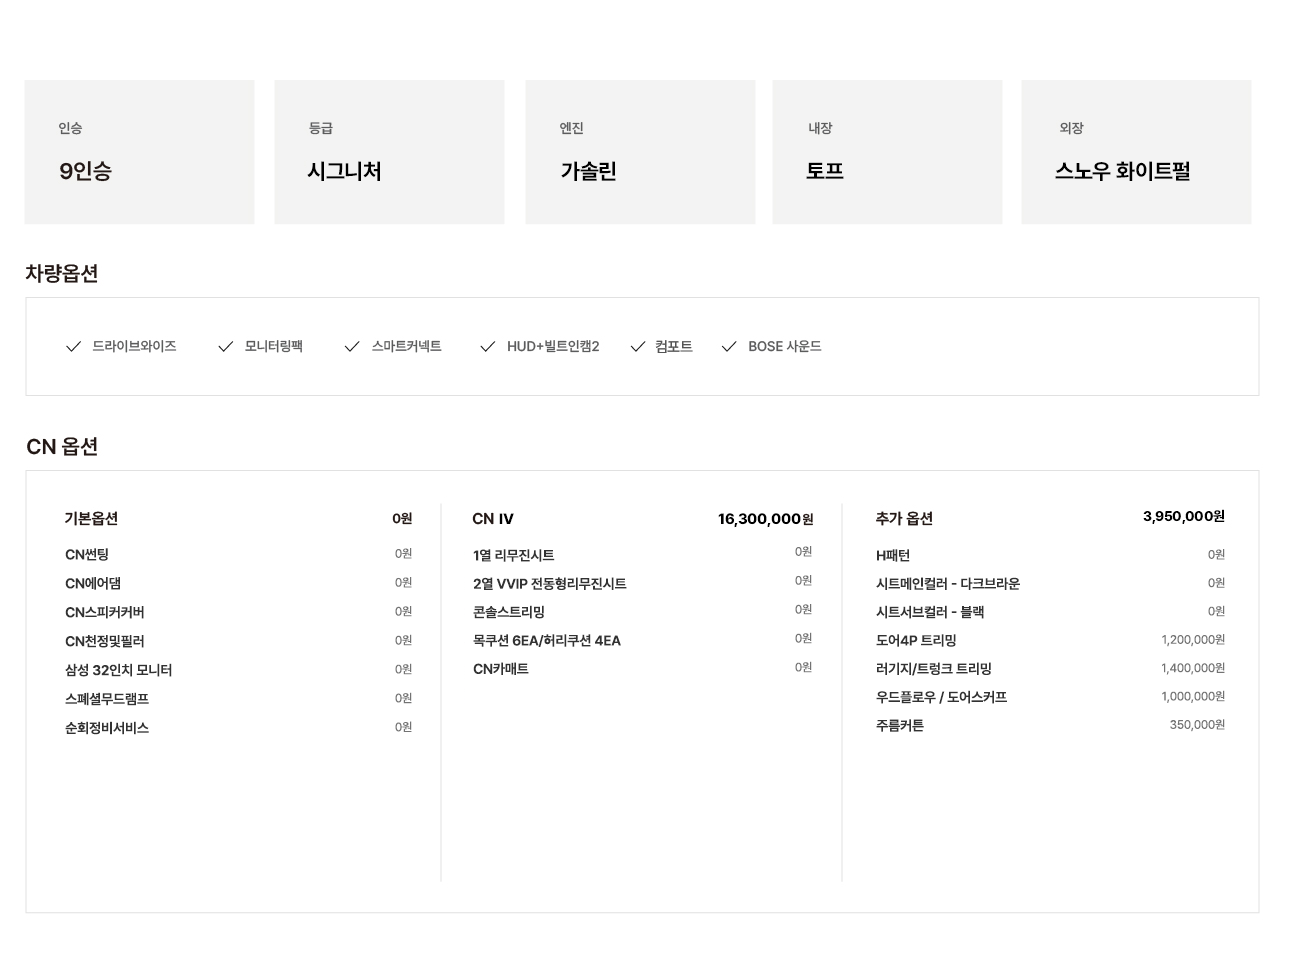Click the checkmark beside HUD+빌트인캠2
This screenshot has height=954, width=1300.
(488, 347)
